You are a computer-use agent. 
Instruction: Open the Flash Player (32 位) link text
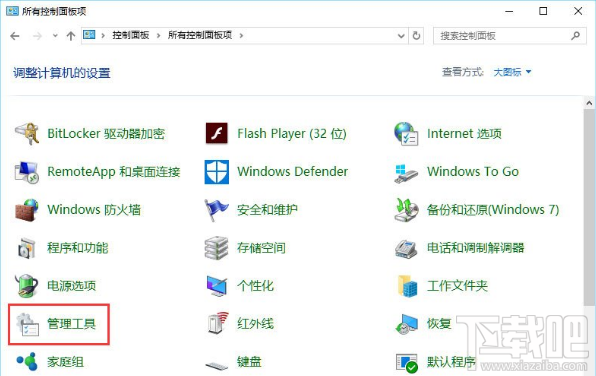(292, 133)
